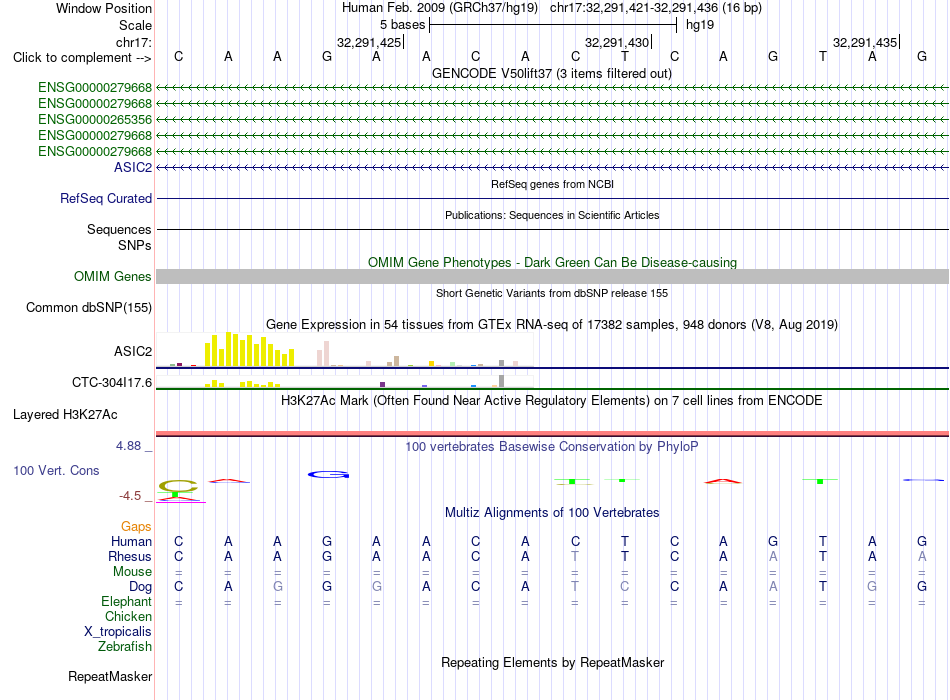Click the 4.88 PhyloP upper limit value

coord(128,446)
